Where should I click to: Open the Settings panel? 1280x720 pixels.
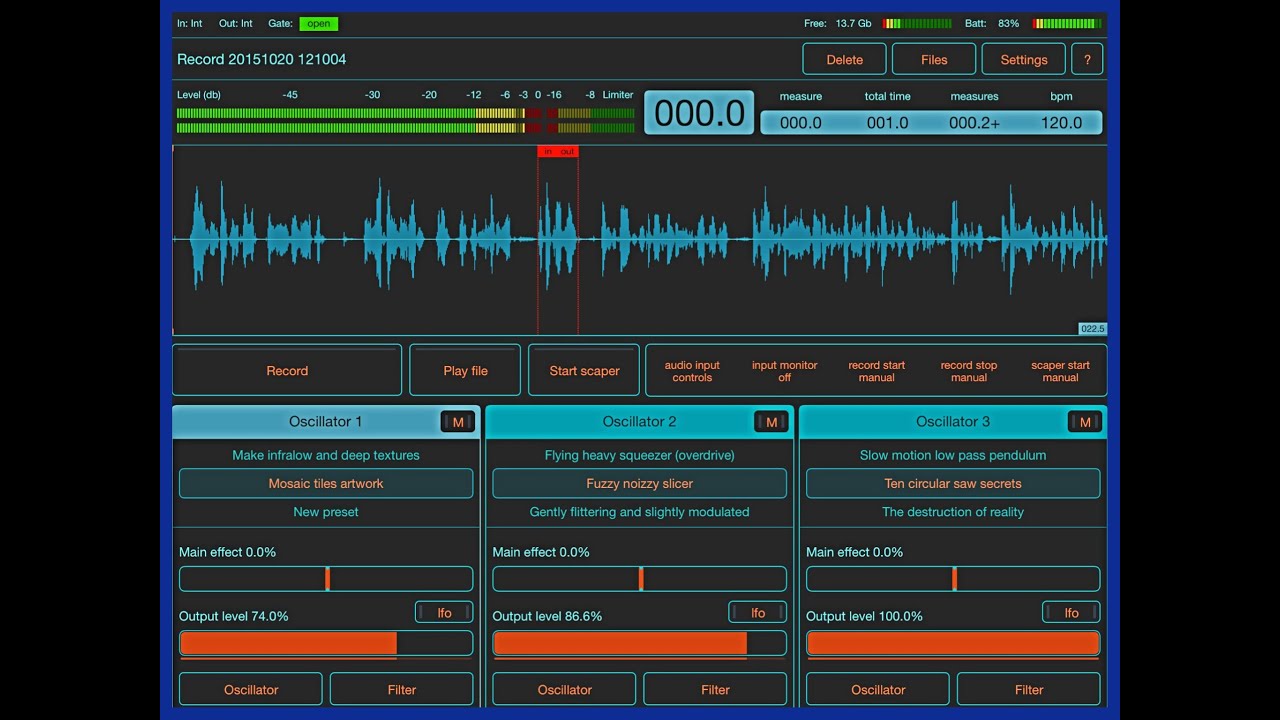click(1024, 59)
